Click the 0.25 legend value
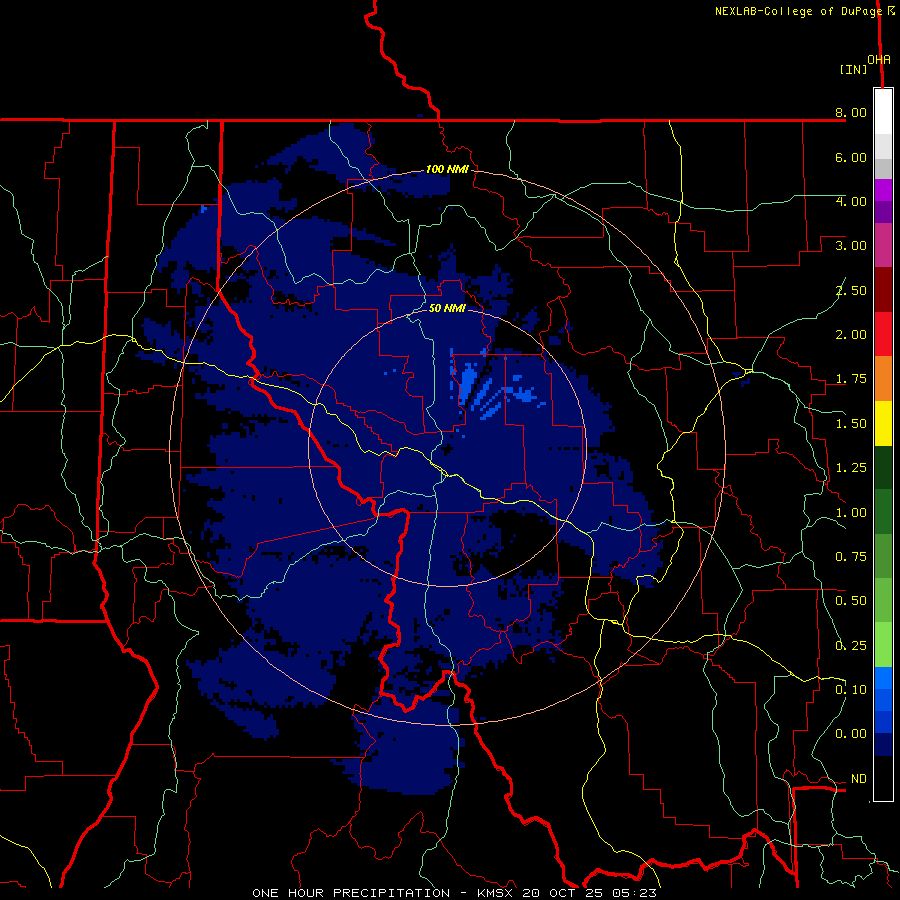 [x=851, y=646]
